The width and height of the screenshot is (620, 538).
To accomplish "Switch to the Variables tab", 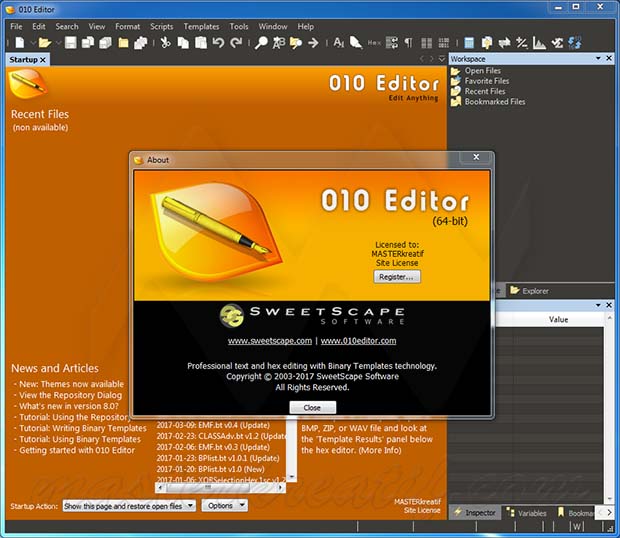I will click(527, 513).
